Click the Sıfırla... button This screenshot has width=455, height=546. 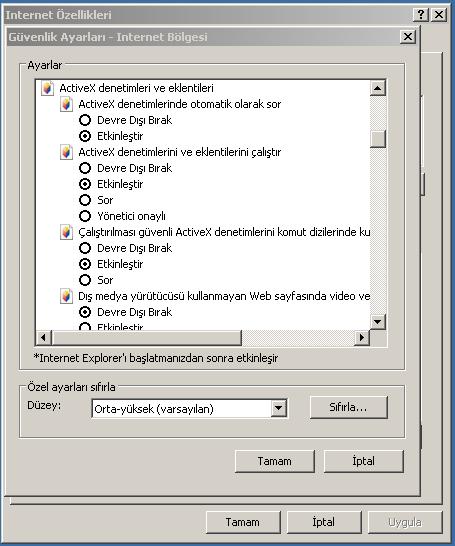click(348, 407)
